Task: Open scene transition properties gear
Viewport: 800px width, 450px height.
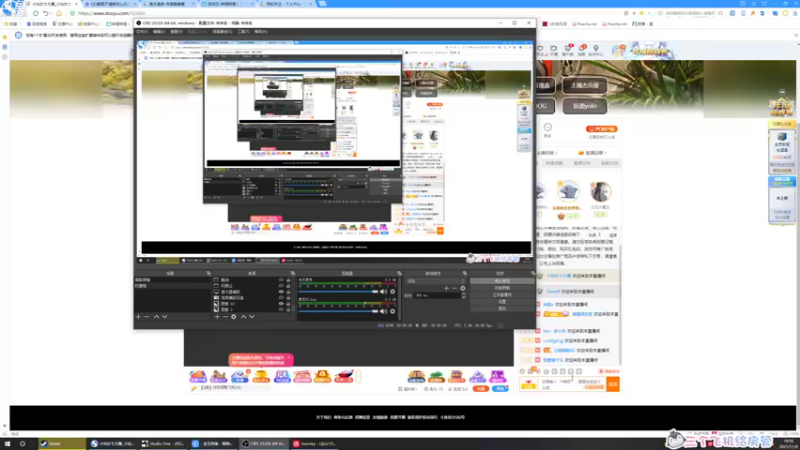Action: pyautogui.click(x=463, y=288)
